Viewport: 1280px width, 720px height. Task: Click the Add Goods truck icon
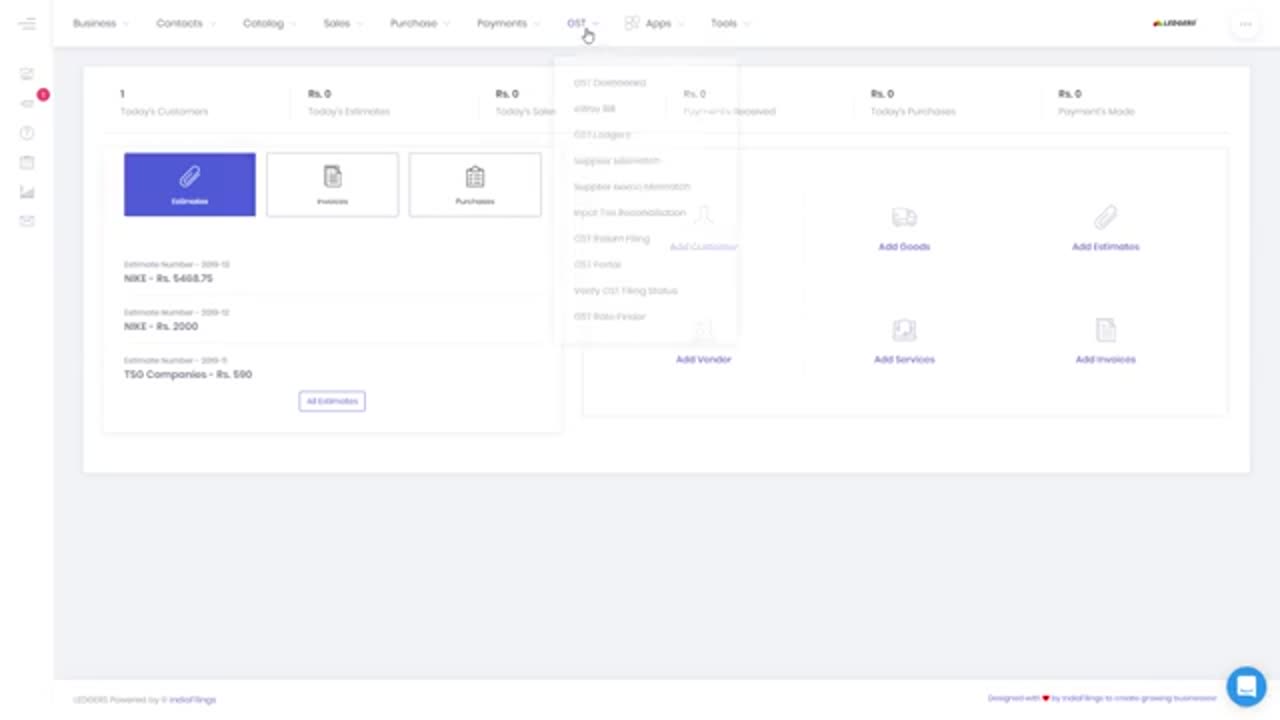click(x=903, y=218)
